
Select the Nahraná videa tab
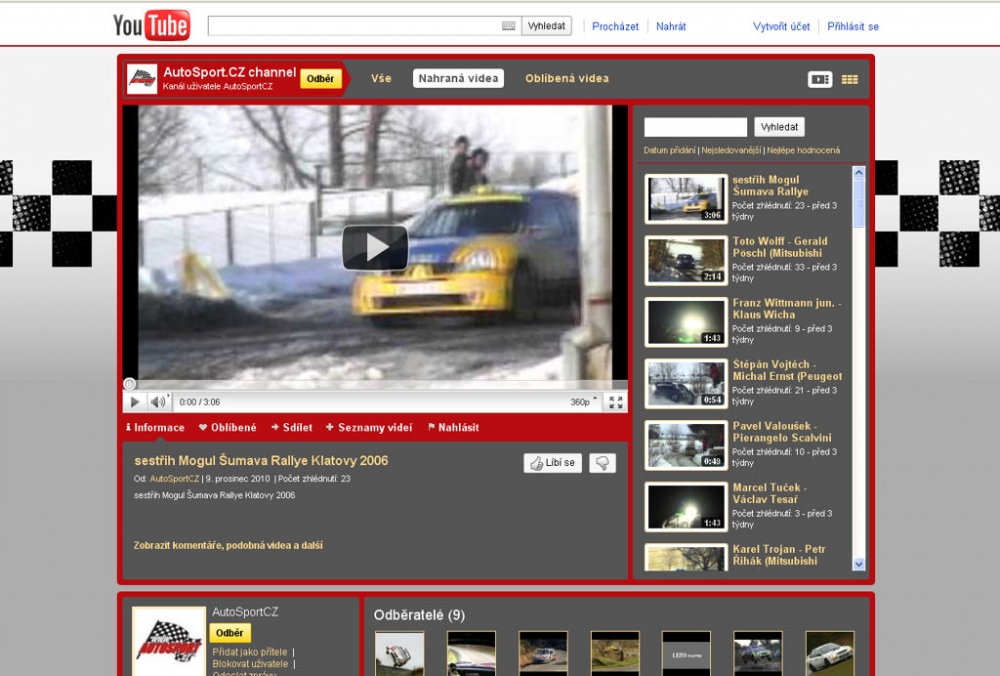(x=458, y=78)
